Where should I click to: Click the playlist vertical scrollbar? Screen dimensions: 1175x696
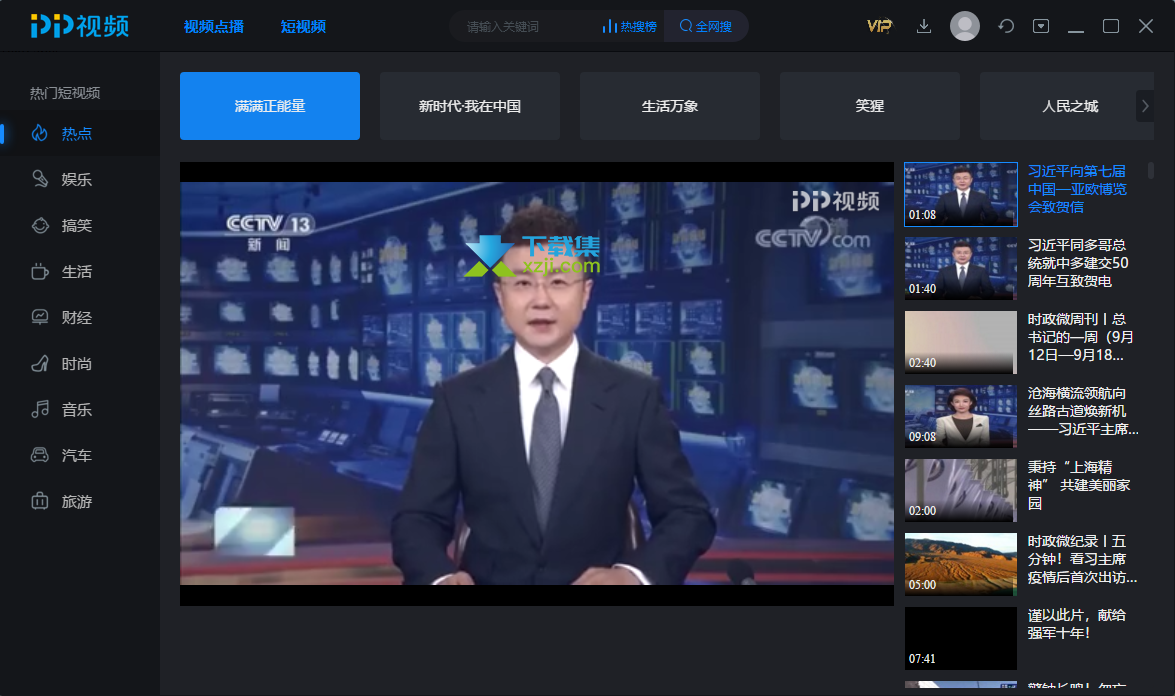pyautogui.click(x=1150, y=171)
